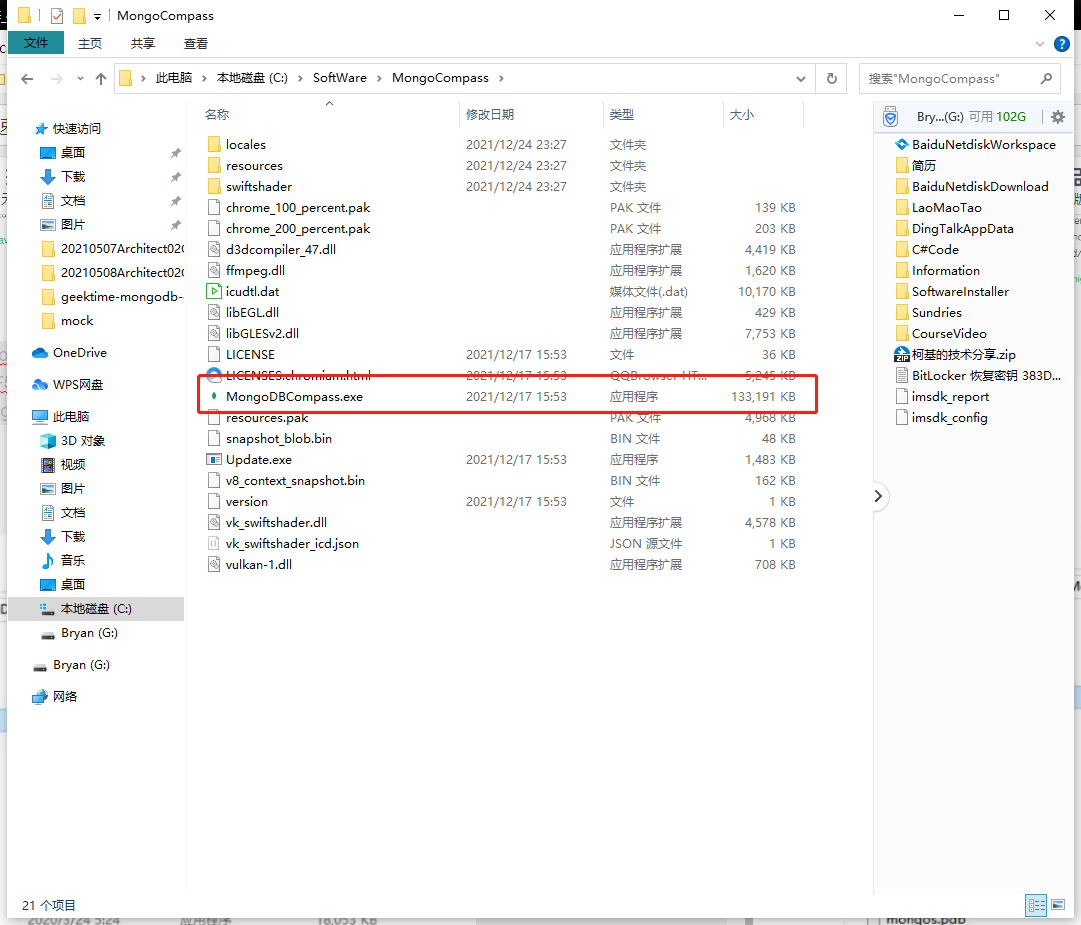Open the recent locations dropdown arrow
The width and height of the screenshot is (1081, 925).
point(80,79)
